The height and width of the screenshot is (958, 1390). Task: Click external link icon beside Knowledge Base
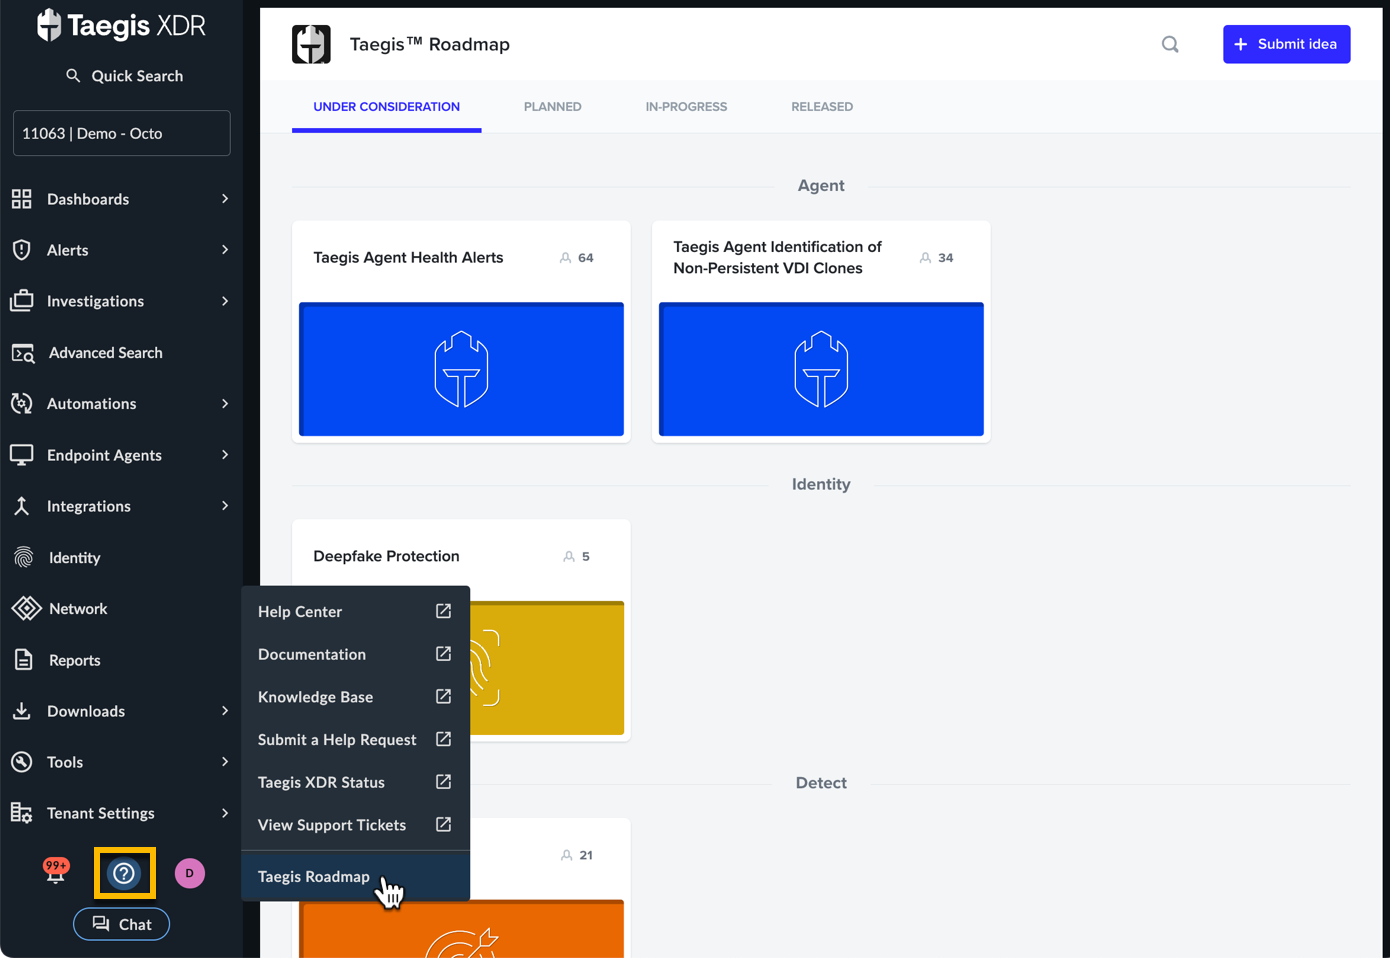(444, 696)
